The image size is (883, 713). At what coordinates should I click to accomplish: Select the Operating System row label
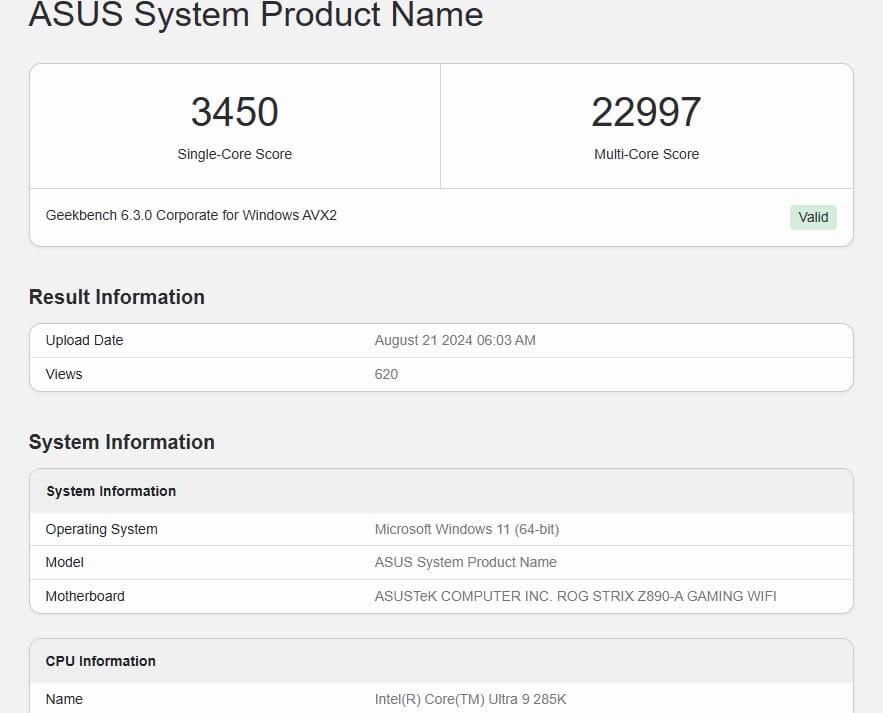coord(101,529)
